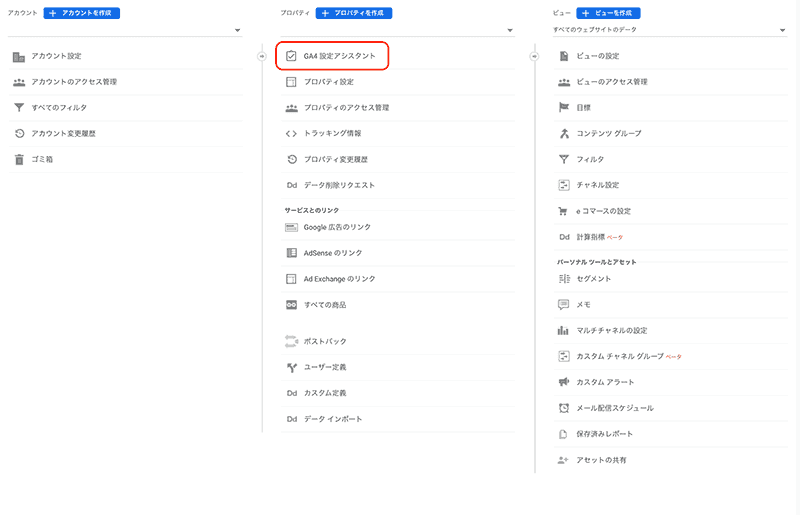This screenshot has height=515, width=800.
Task: Click the ユーザー定義 fork icon
Action: 291,367
